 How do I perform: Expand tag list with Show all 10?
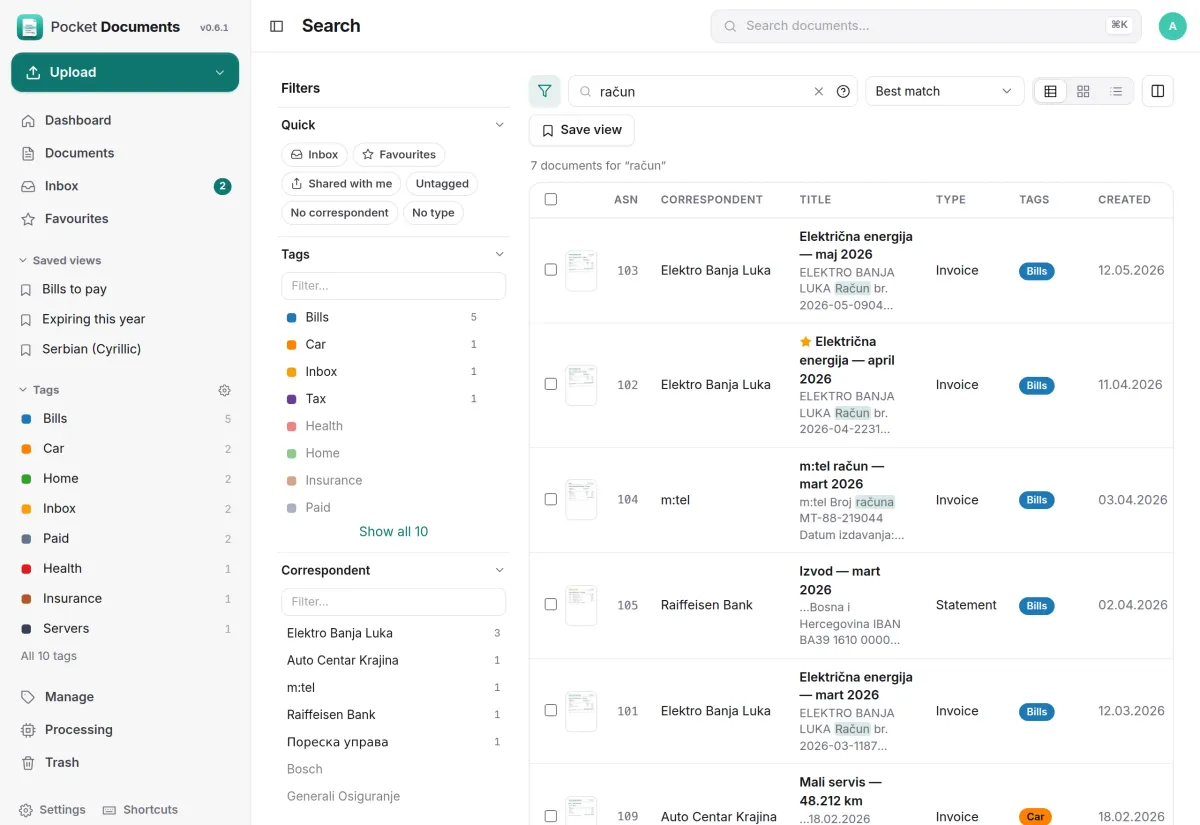pos(393,532)
